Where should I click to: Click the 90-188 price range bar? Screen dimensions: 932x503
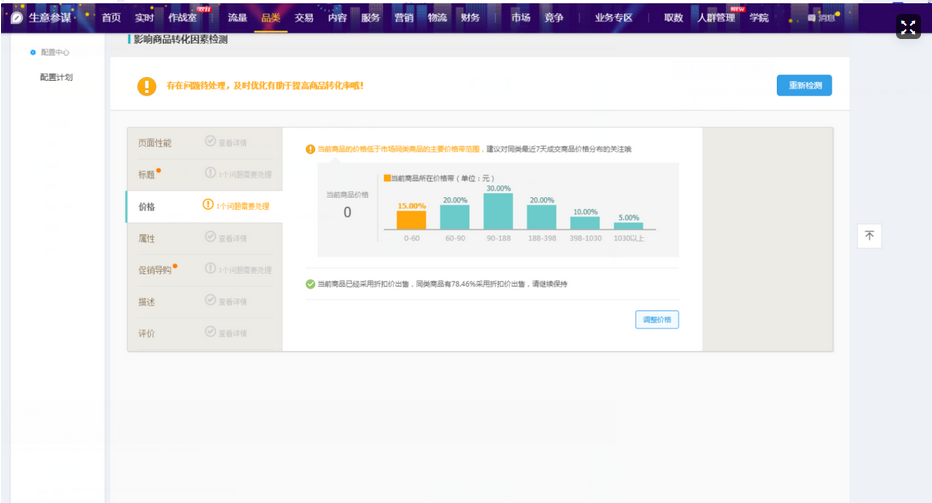click(x=498, y=211)
